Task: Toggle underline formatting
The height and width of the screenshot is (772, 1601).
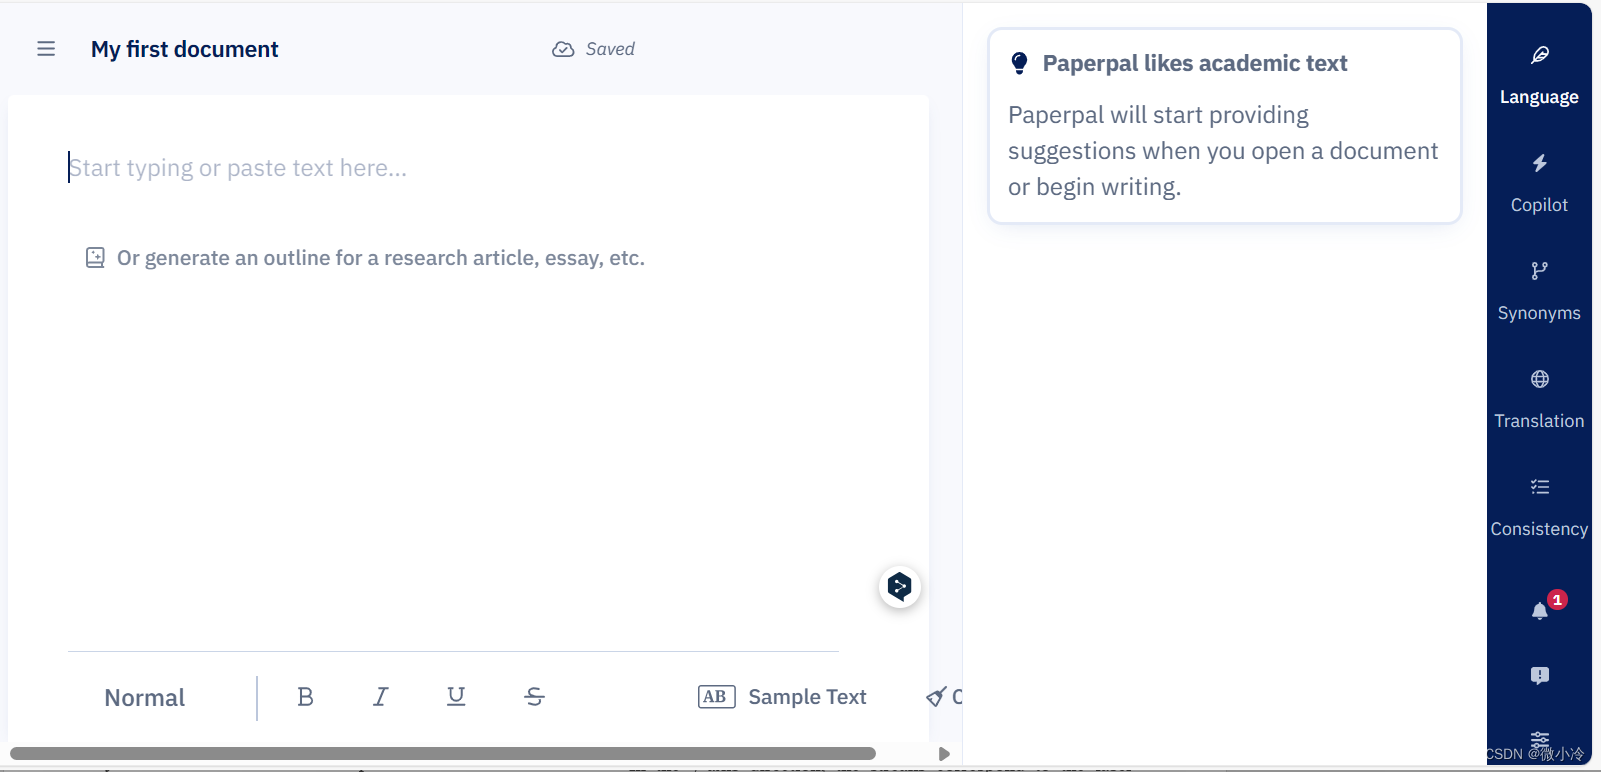Action: 456,697
